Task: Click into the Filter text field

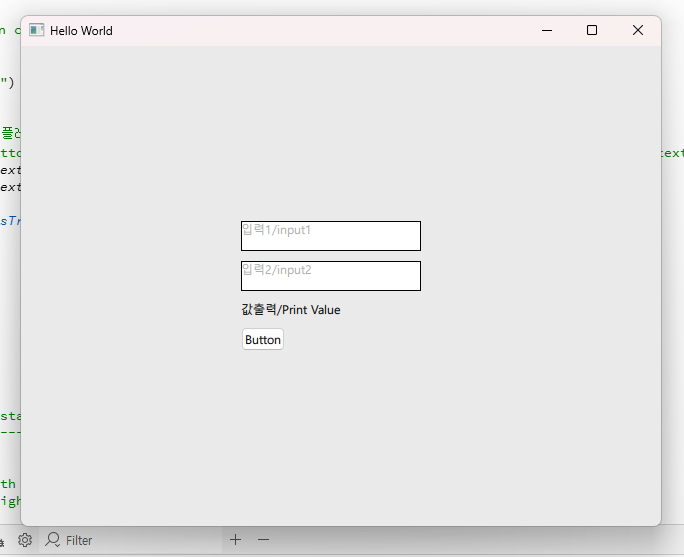Action: click(x=140, y=540)
